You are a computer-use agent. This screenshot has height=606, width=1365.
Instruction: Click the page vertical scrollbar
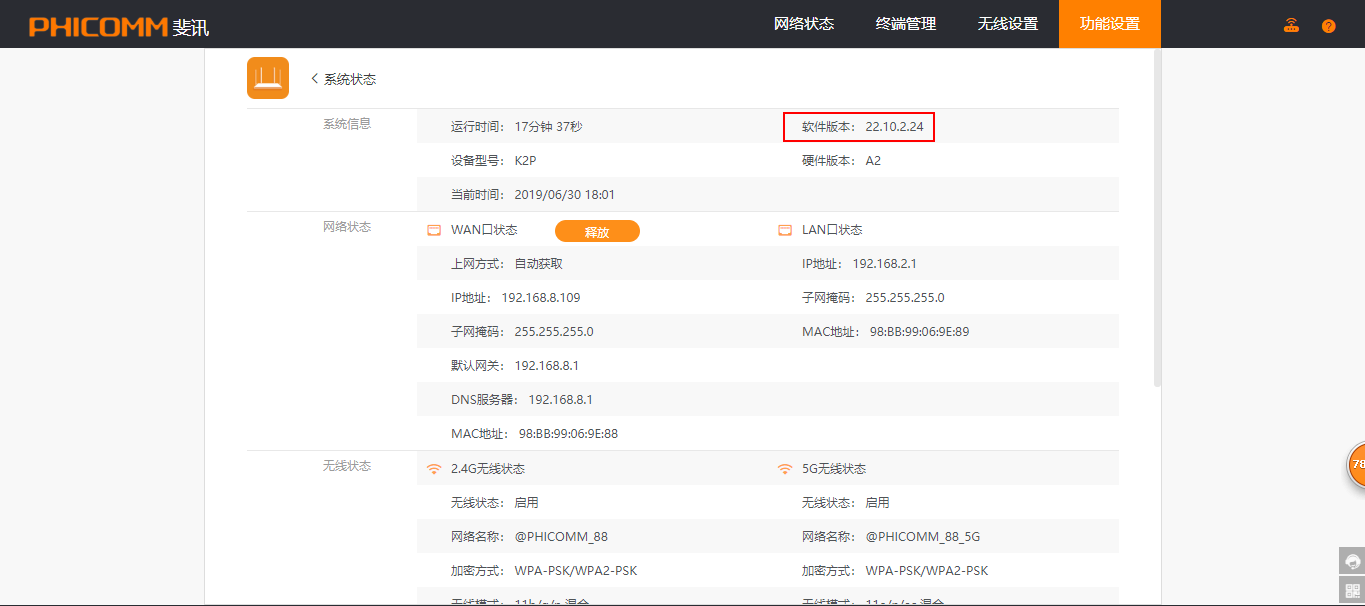pos(1157,220)
